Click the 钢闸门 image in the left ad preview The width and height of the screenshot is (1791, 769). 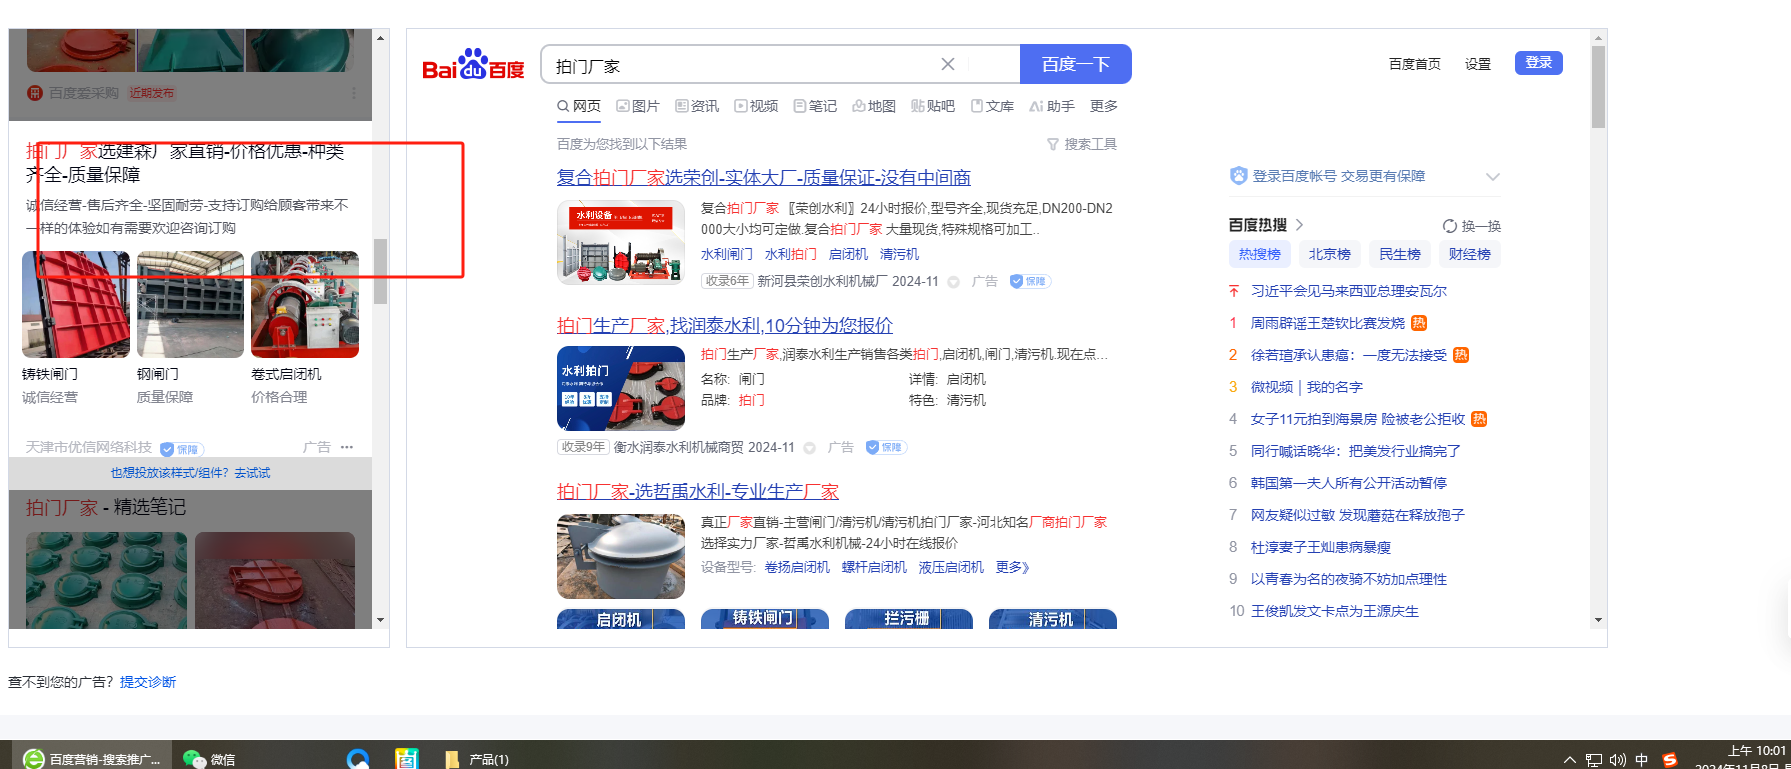click(190, 304)
